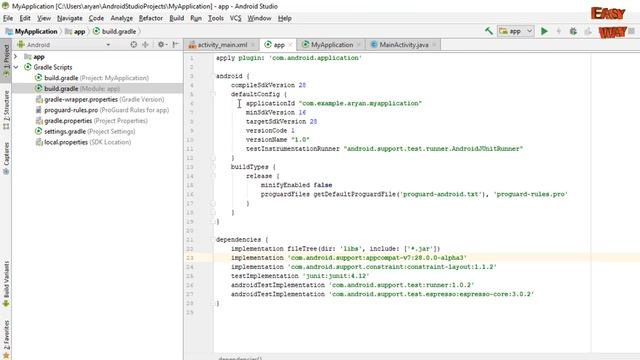Select settings.gradle file

[85, 131]
